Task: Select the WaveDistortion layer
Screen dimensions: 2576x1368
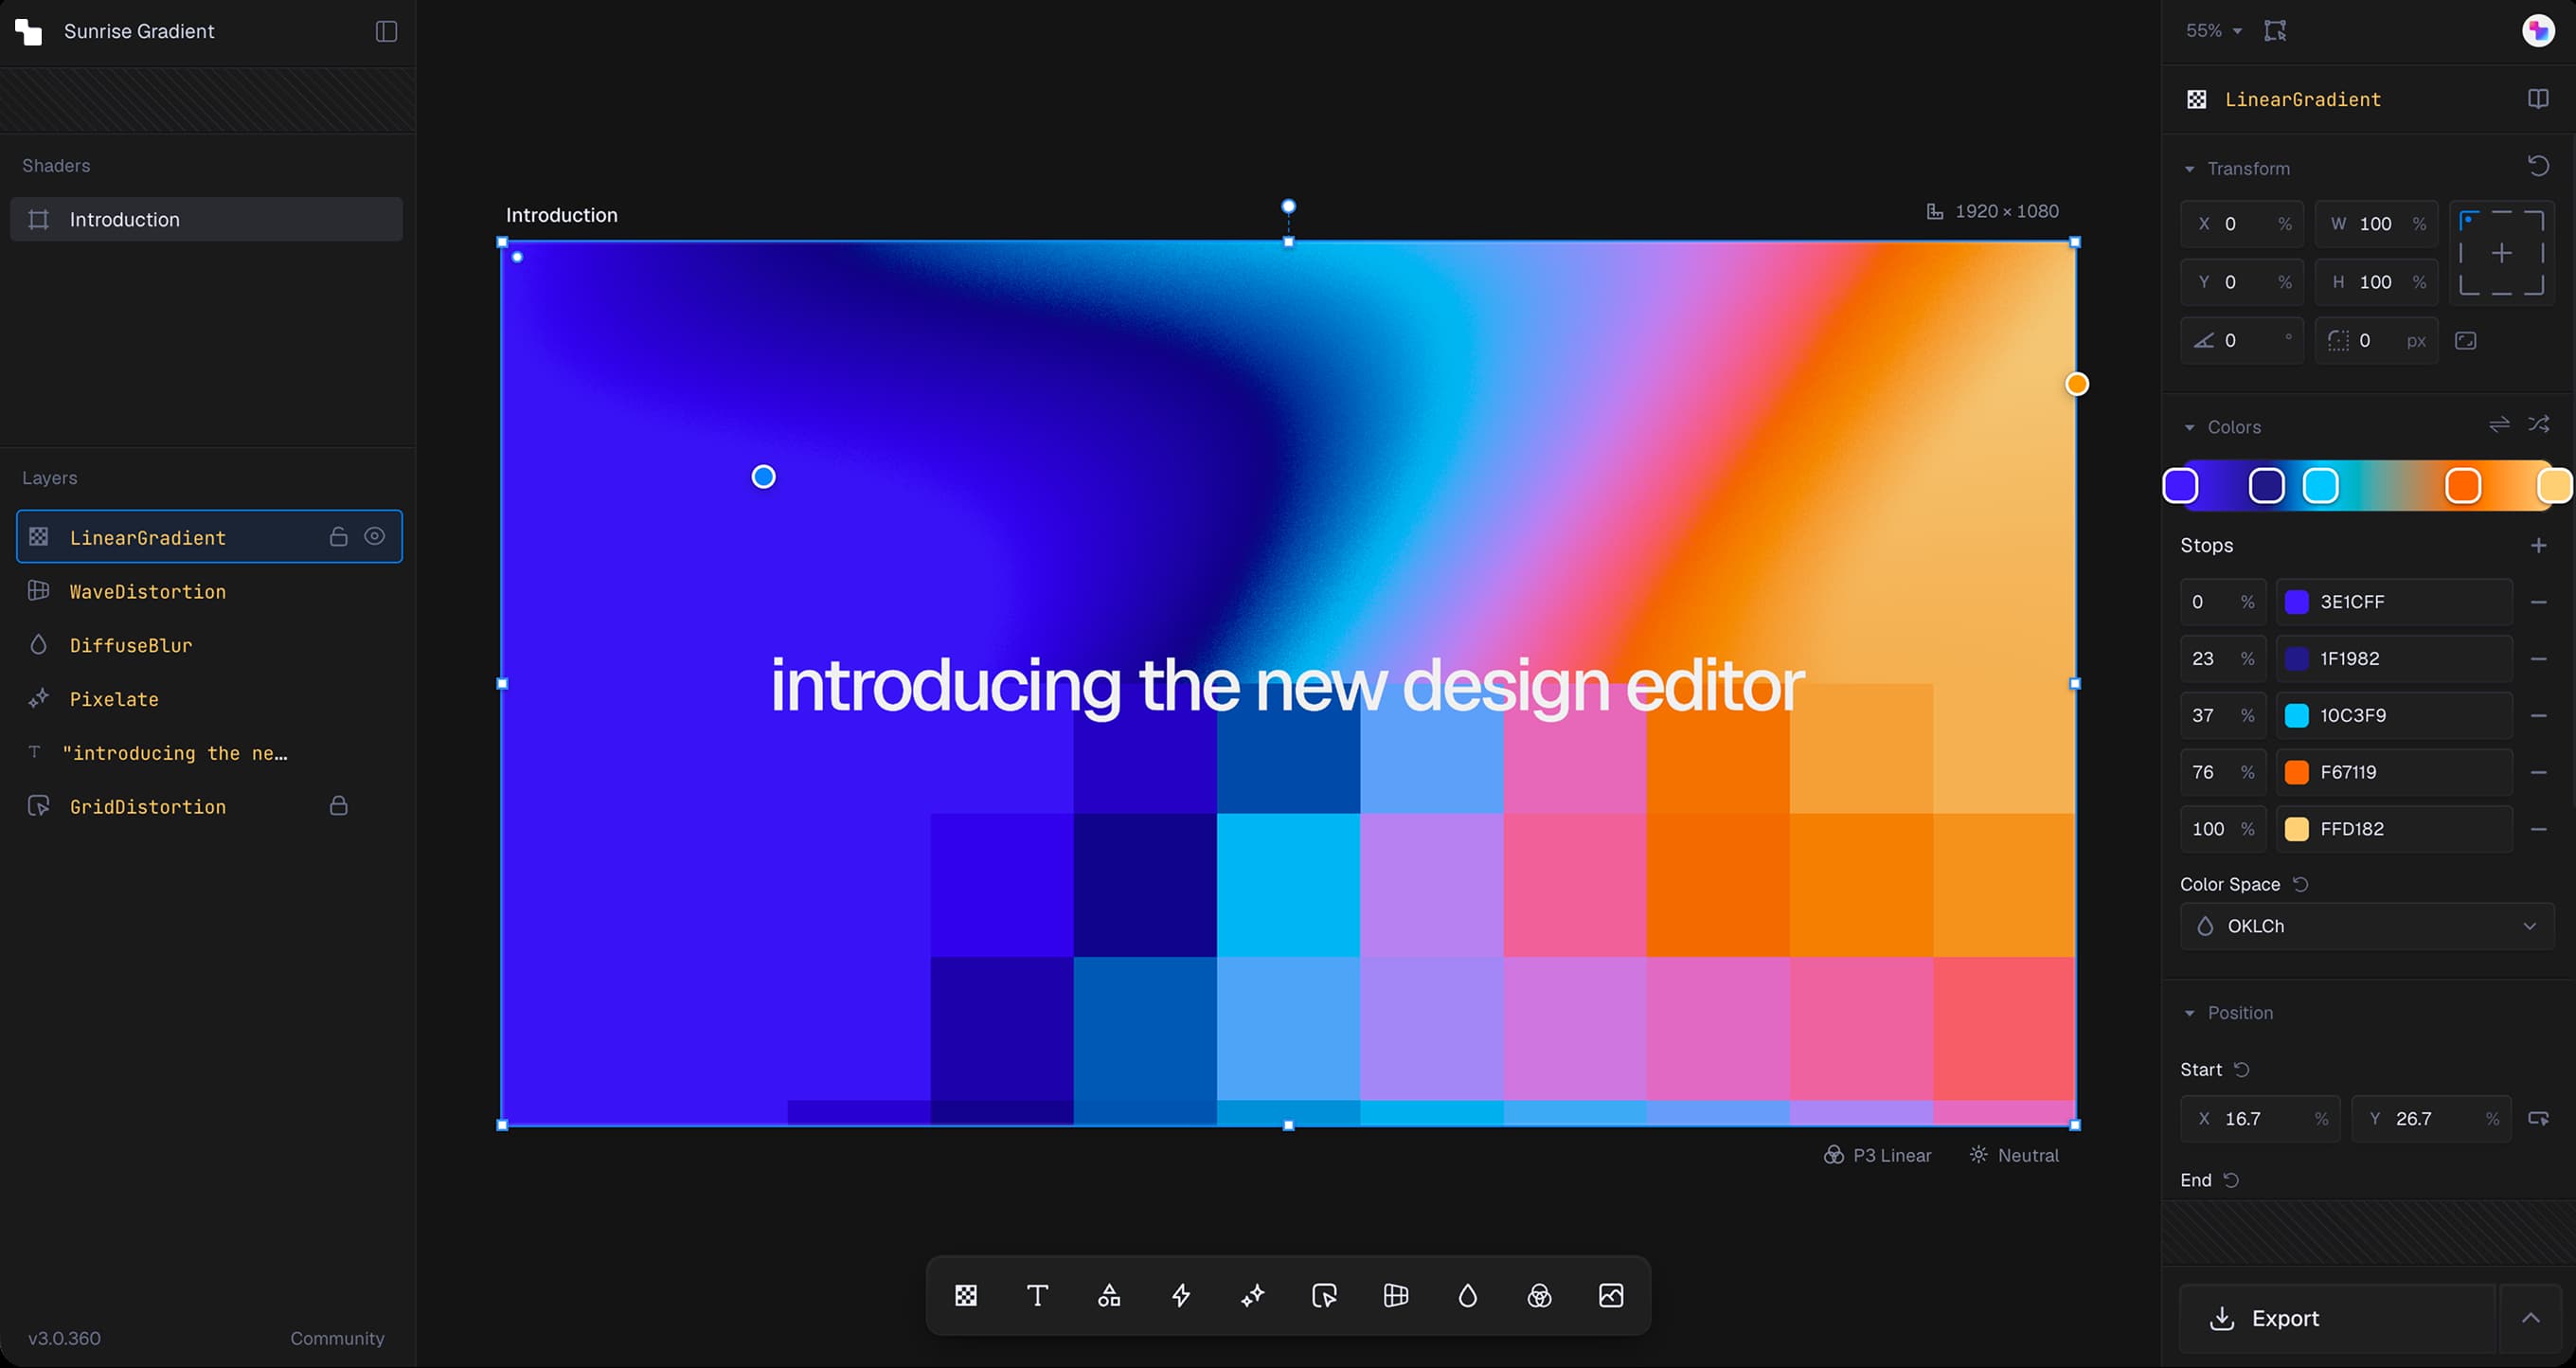Action: click(x=209, y=591)
